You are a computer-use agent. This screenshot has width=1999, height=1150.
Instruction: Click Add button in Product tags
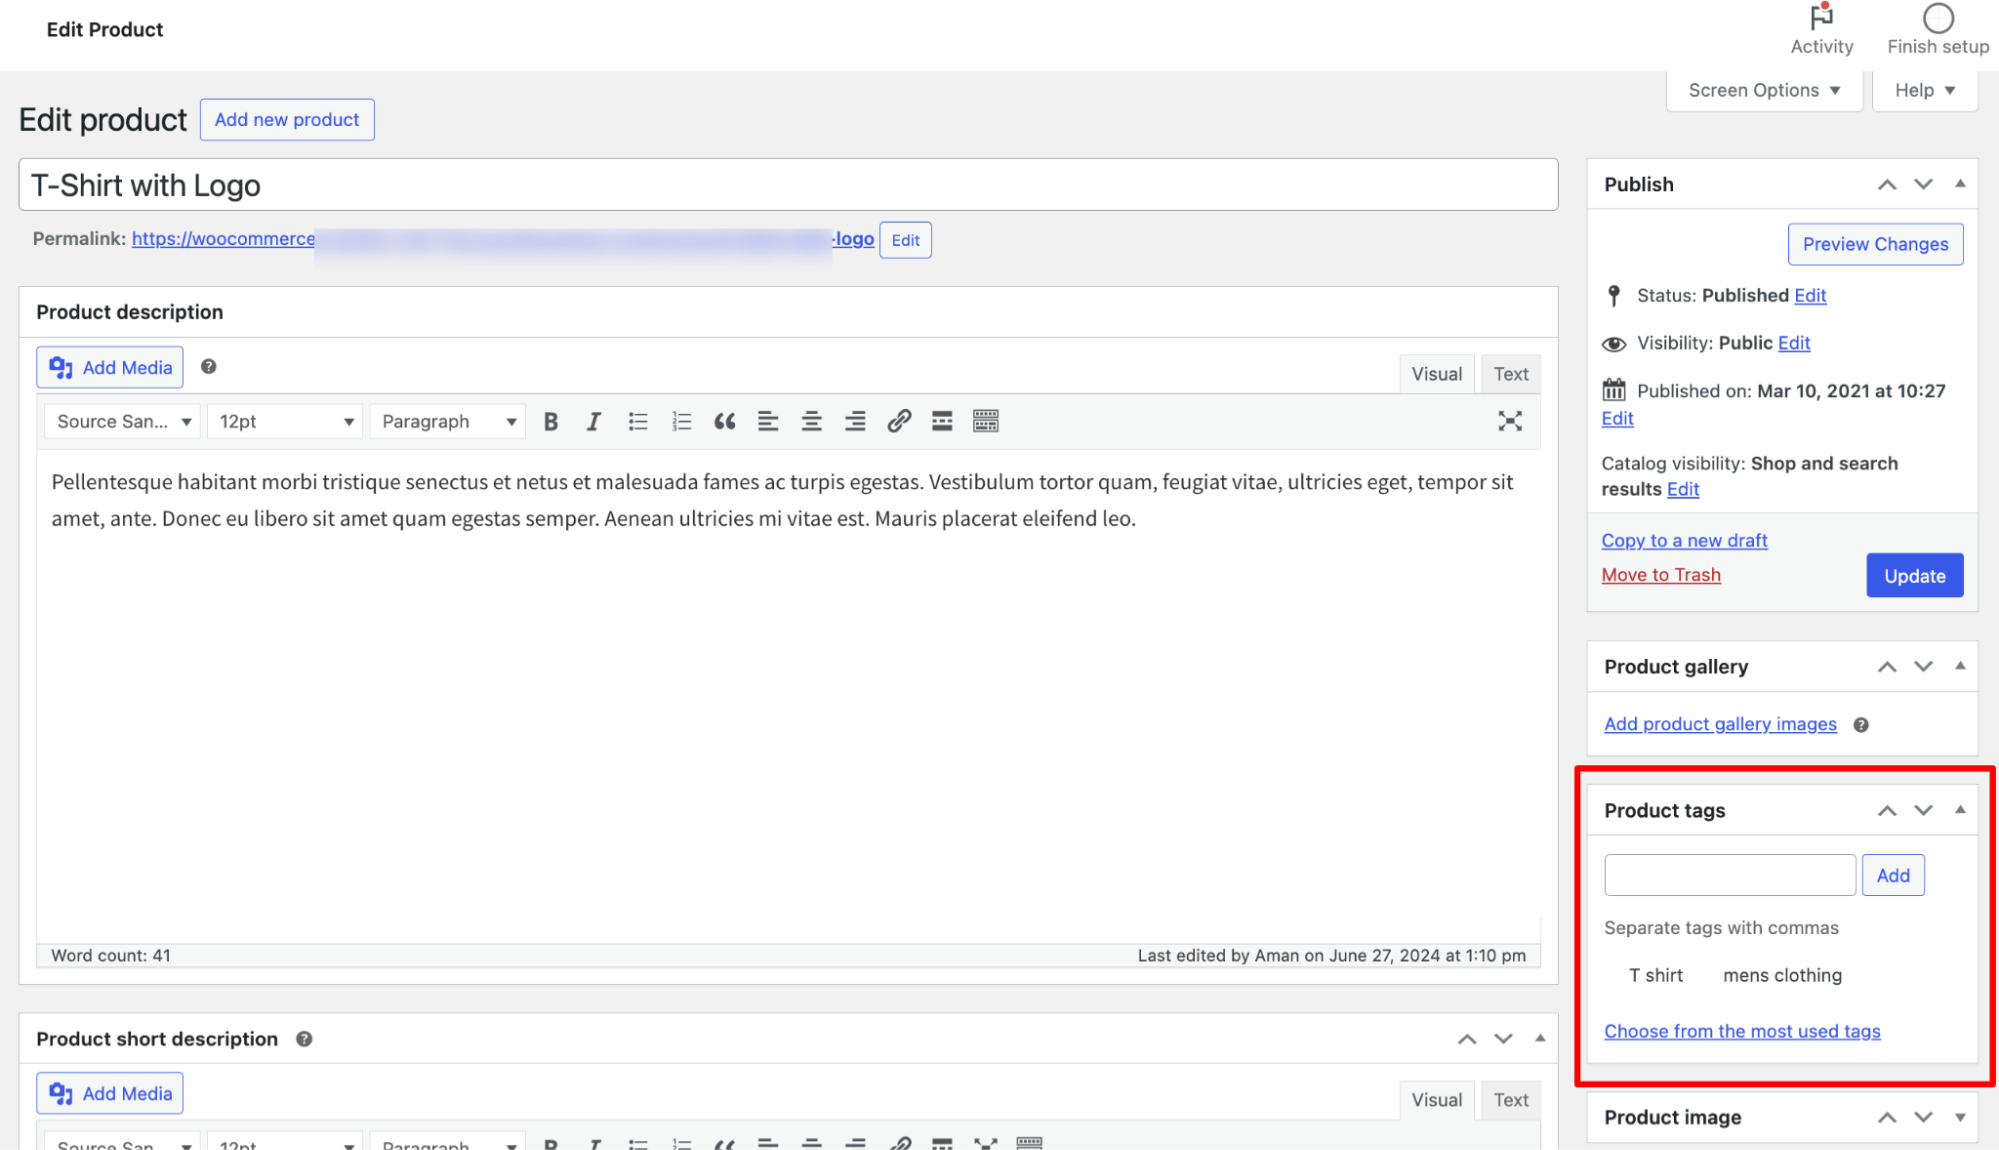(1893, 876)
